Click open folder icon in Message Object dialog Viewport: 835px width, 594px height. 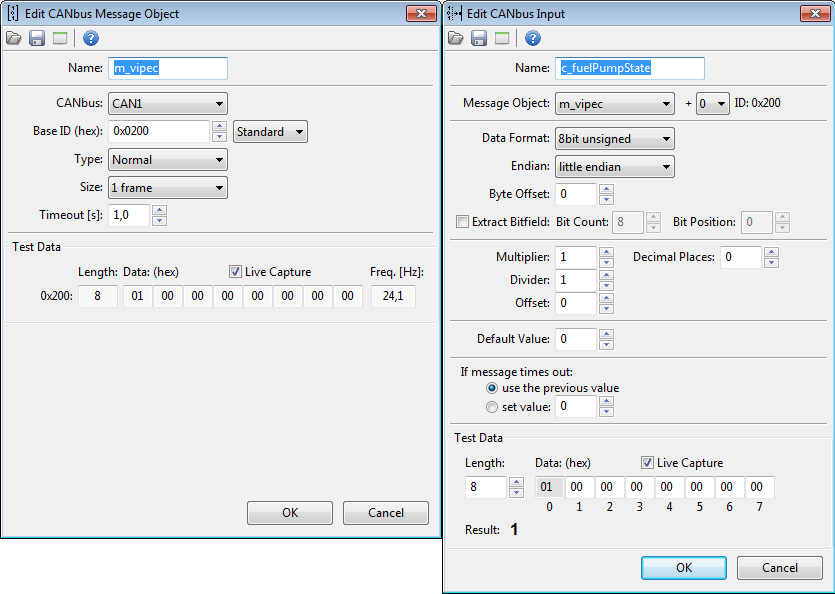pyautogui.click(x=13, y=38)
